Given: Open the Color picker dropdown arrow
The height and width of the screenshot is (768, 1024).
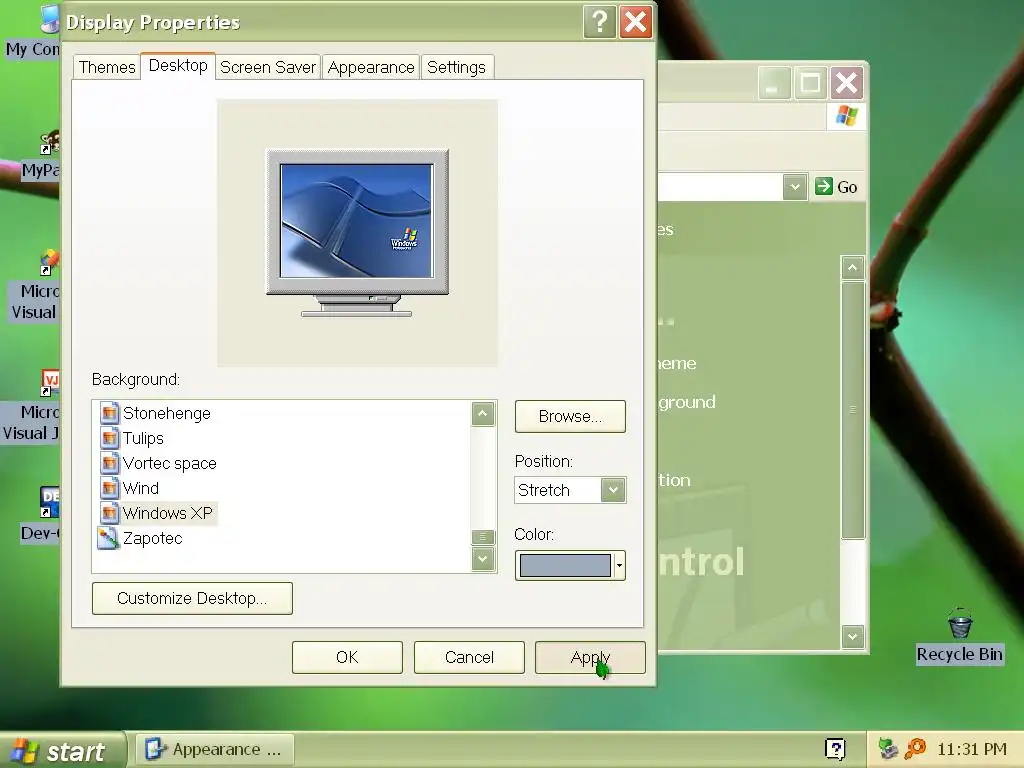Looking at the screenshot, I should pyautogui.click(x=619, y=566).
